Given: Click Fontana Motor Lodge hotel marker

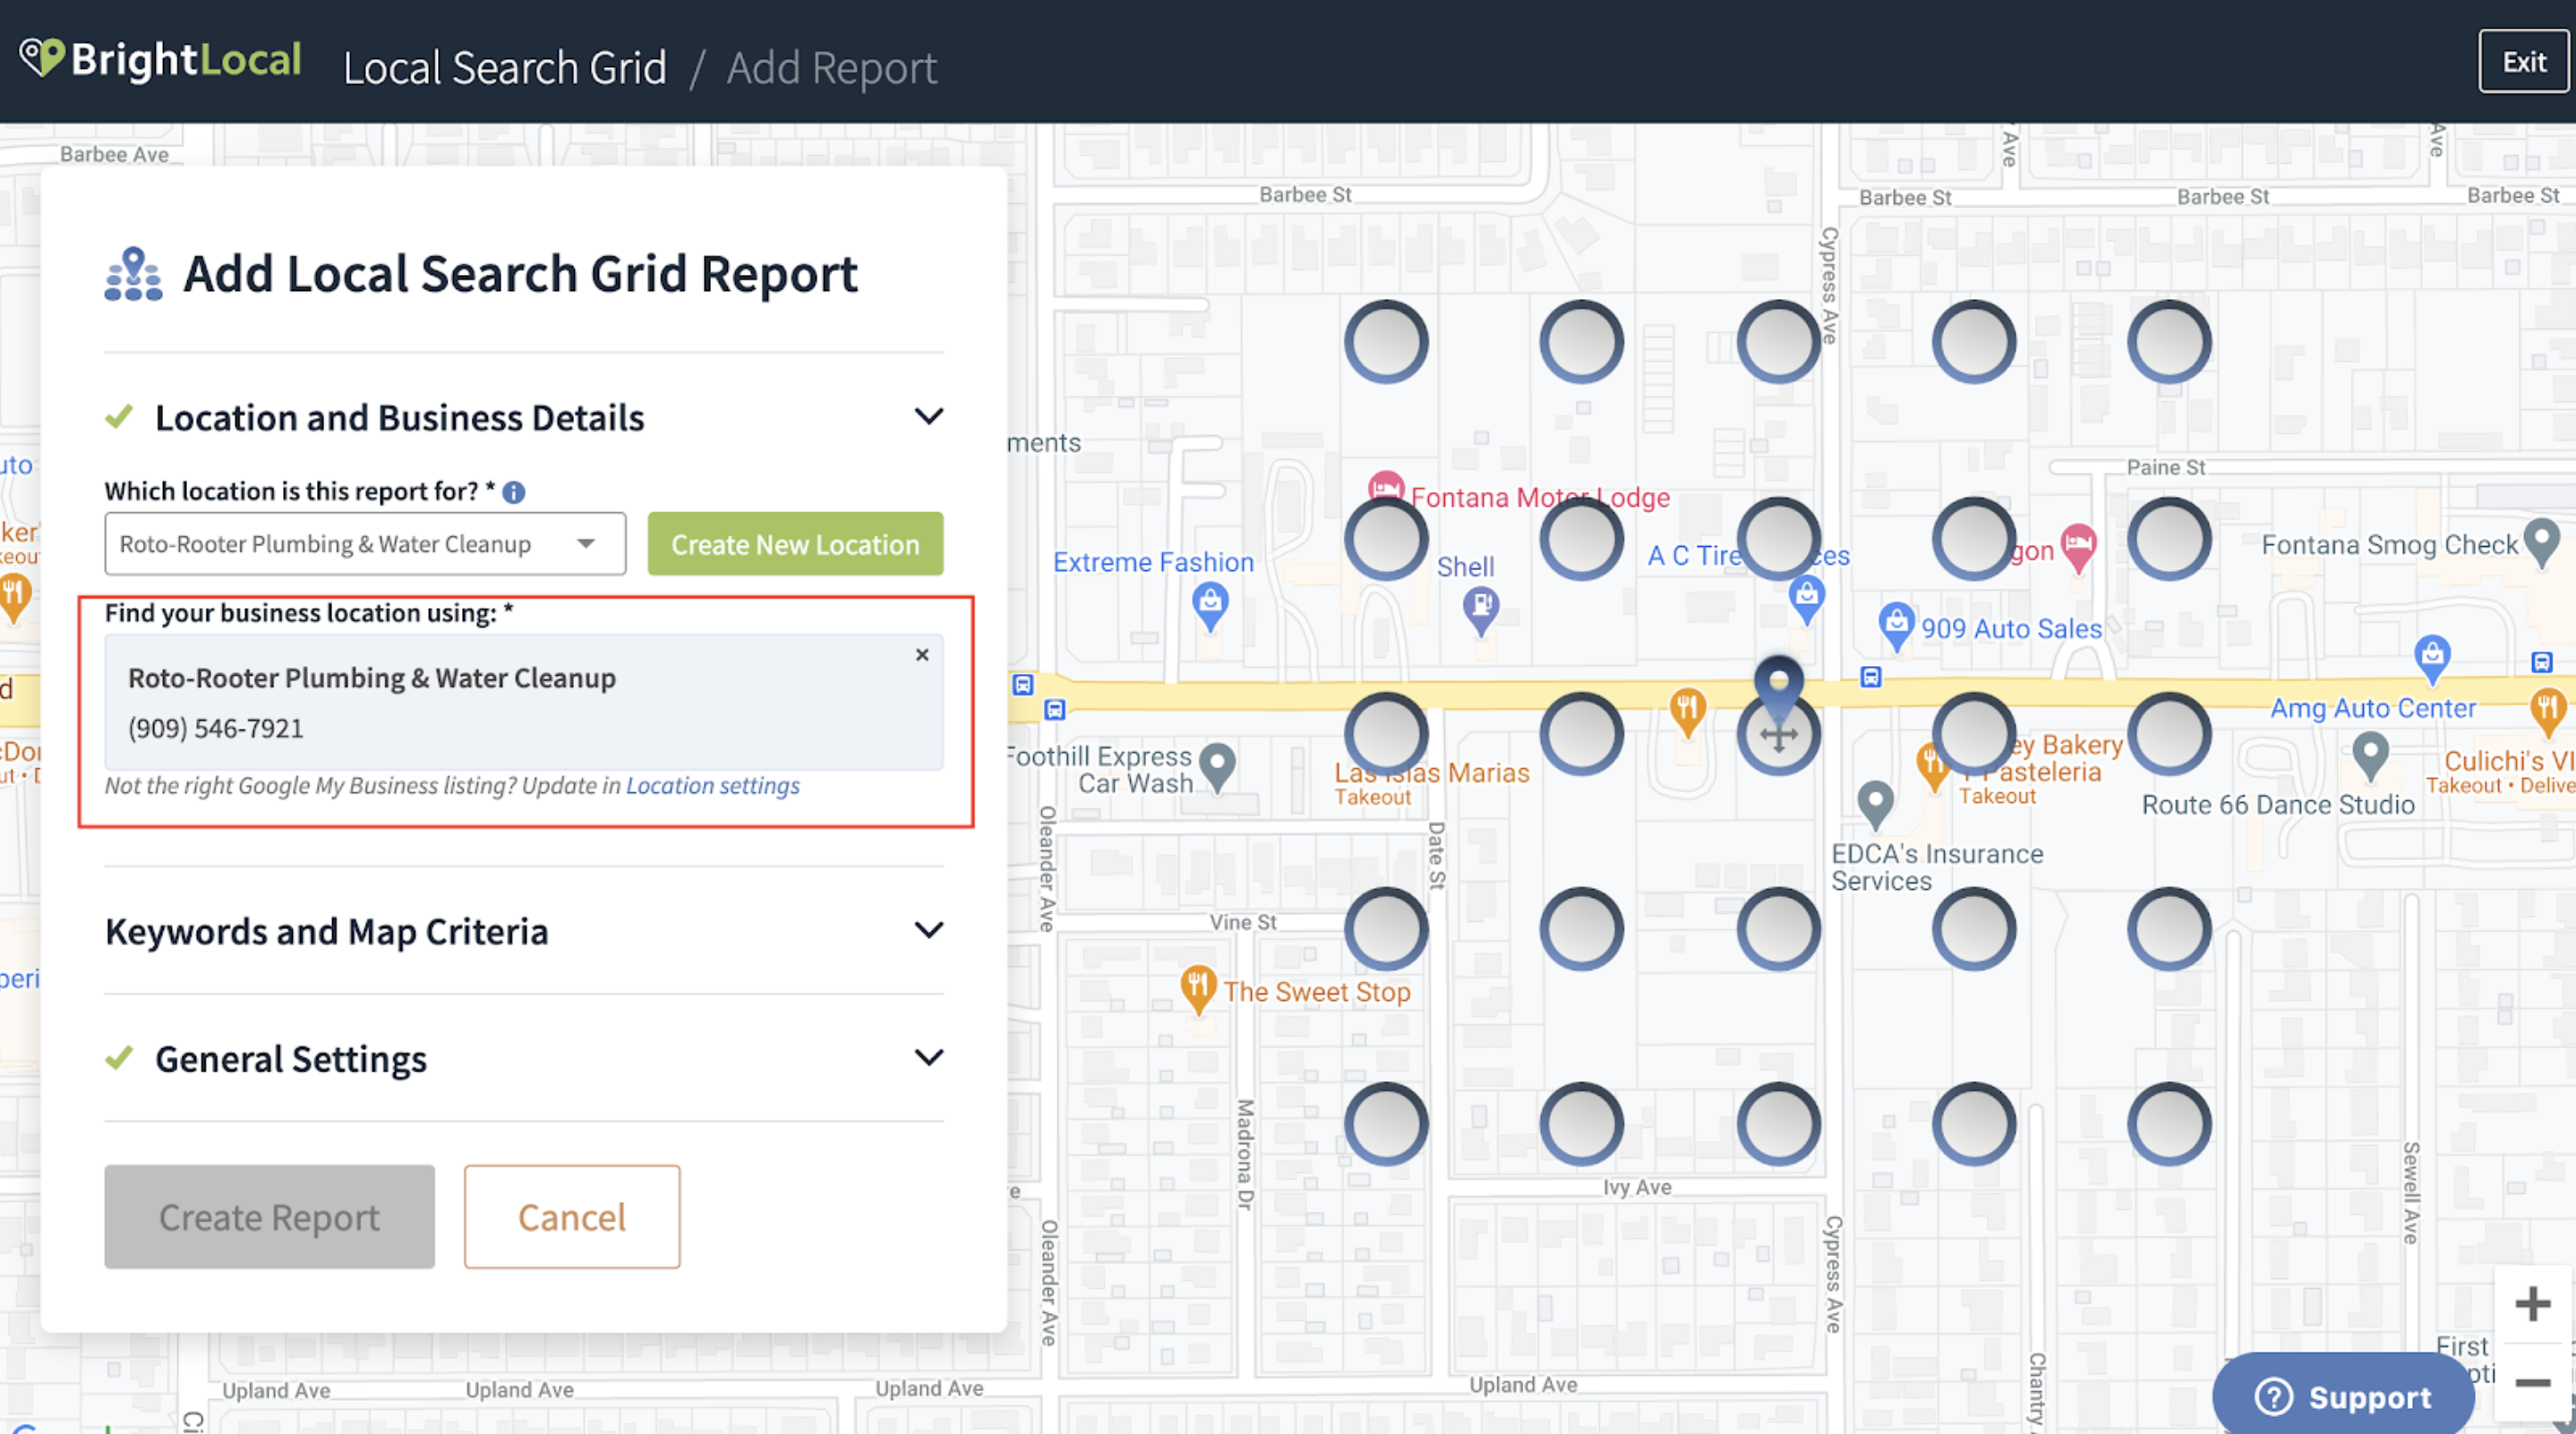Looking at the screenshot, I should (1386, 488).
